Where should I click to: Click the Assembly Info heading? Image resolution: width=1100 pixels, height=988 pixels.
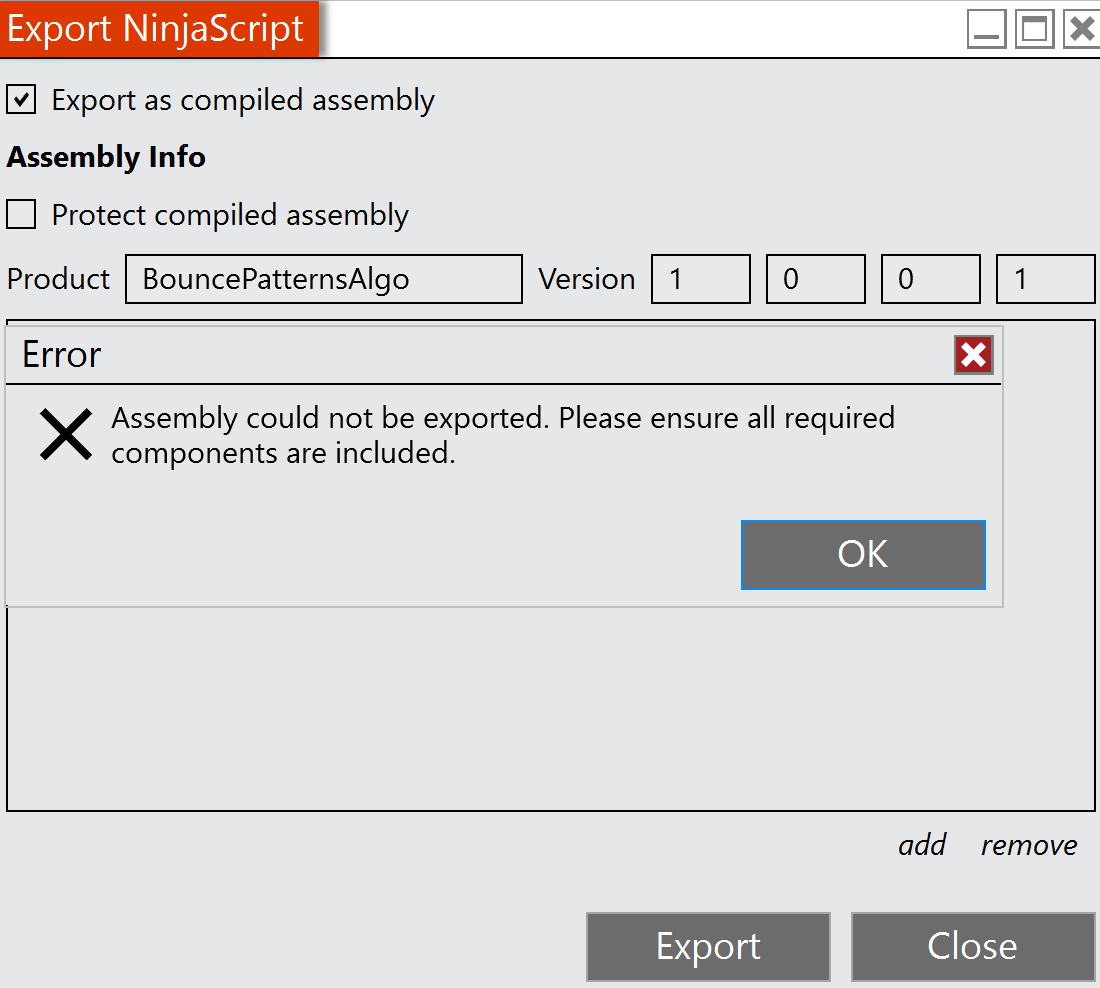click(106, 156)
